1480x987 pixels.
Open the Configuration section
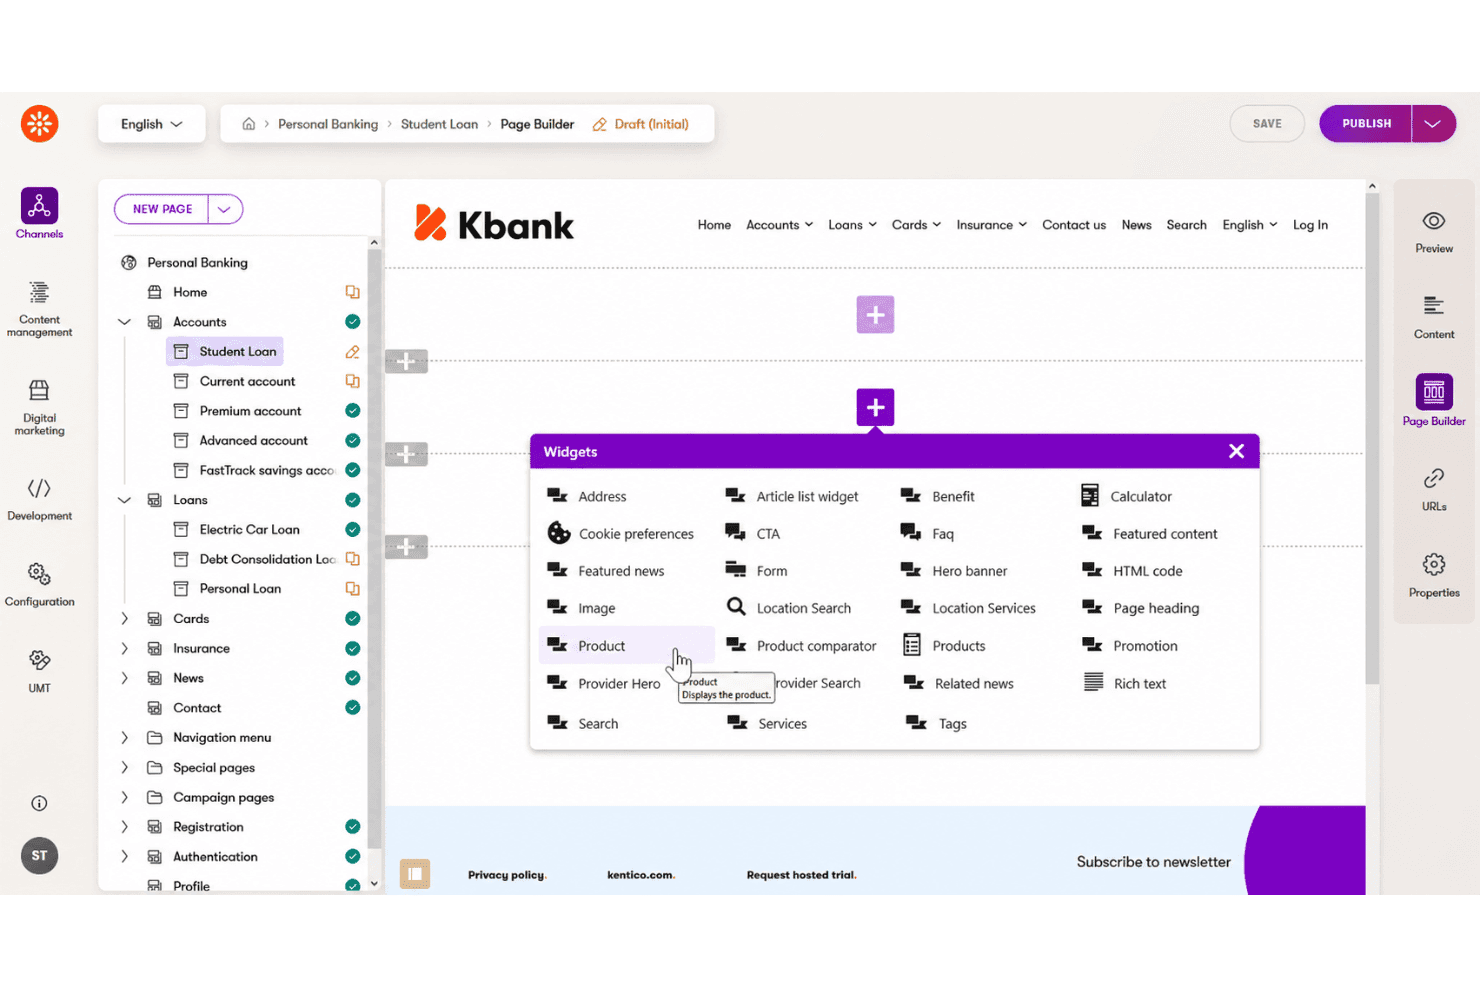[x=39, y=585]
